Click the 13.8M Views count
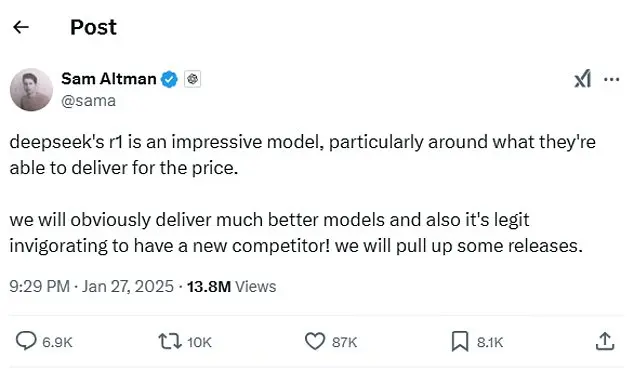Screen dimensions: 634x371 click(x=232, y=287)
